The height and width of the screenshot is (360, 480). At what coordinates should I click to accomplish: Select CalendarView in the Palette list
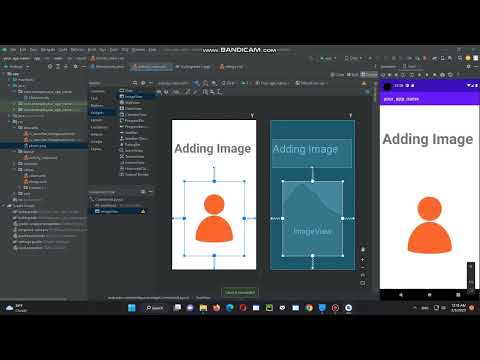click(136, 115)
